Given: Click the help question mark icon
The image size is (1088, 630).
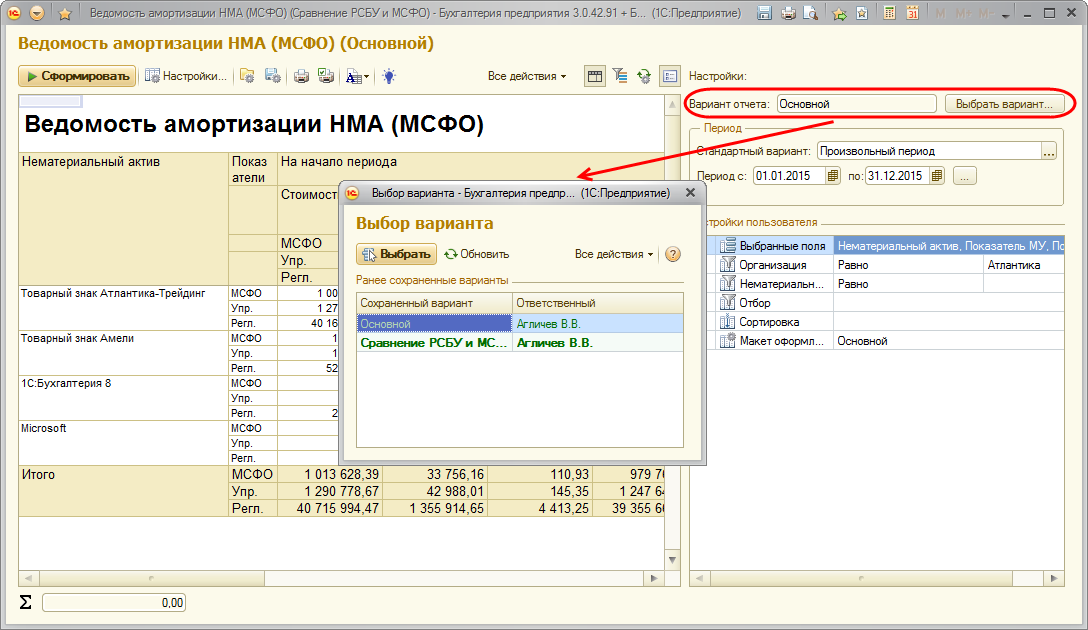Looking at the screenshot, I should 673,254.
